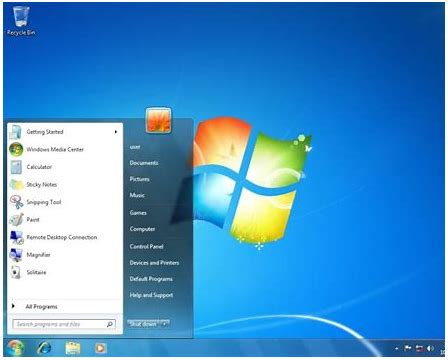Launch Windows Media Player from the taskbar
Screen dimensions: 448x360
coord(100,348)
